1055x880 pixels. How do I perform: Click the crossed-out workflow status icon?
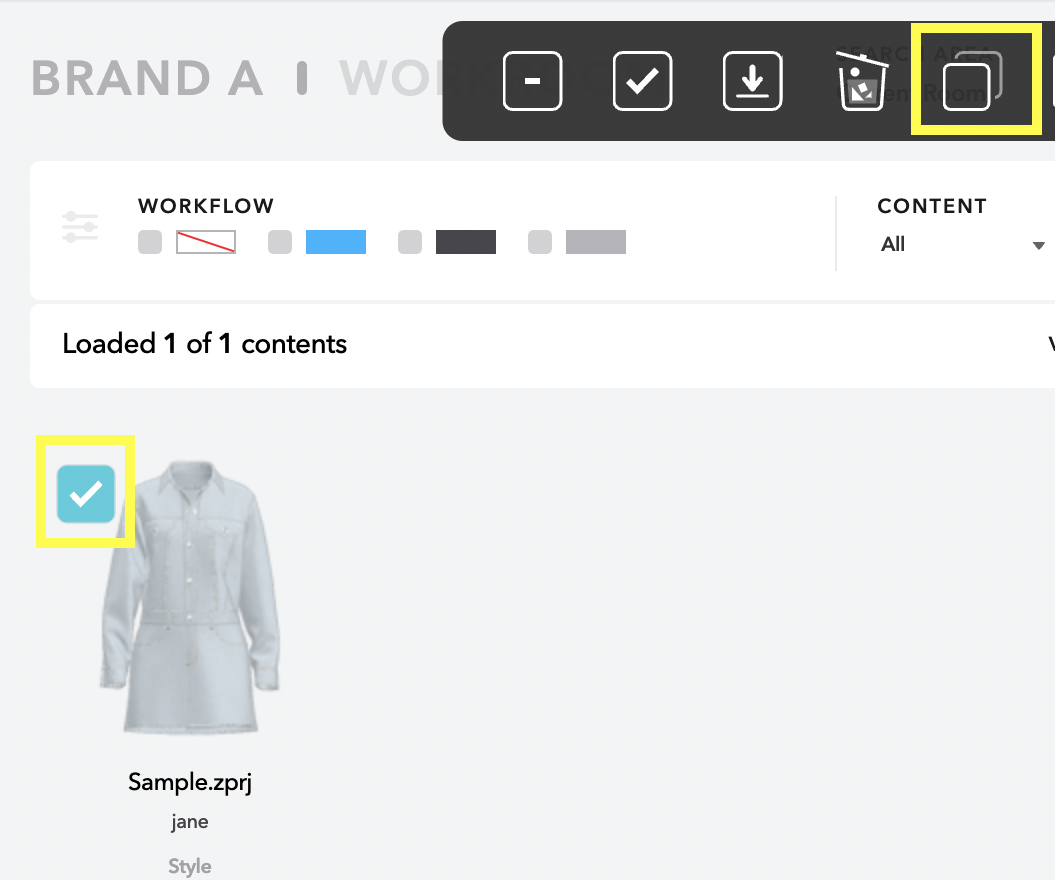click(x=205, y=241)
